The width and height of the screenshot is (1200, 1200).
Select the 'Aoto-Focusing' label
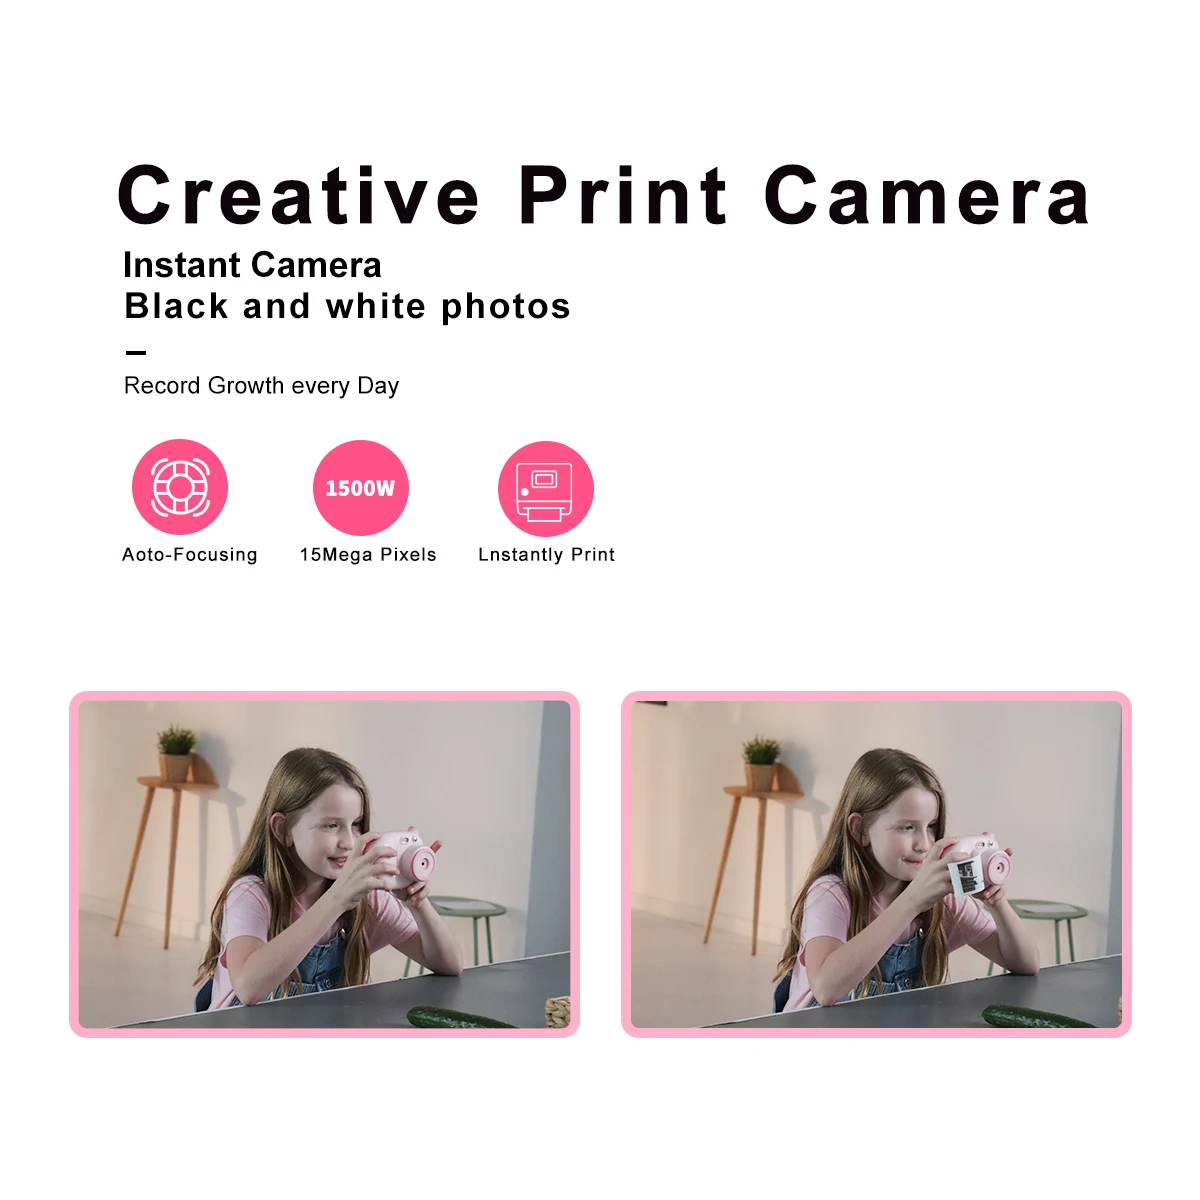click(x=190, y=555)
